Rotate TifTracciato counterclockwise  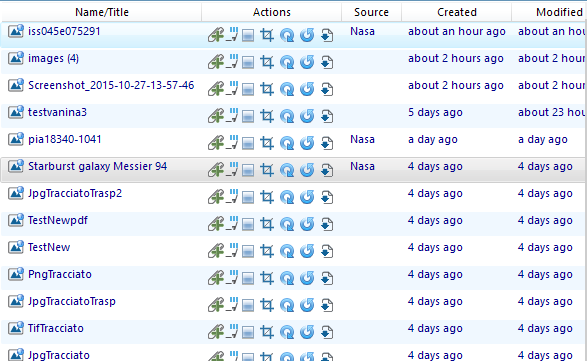(x=307, y=332)
